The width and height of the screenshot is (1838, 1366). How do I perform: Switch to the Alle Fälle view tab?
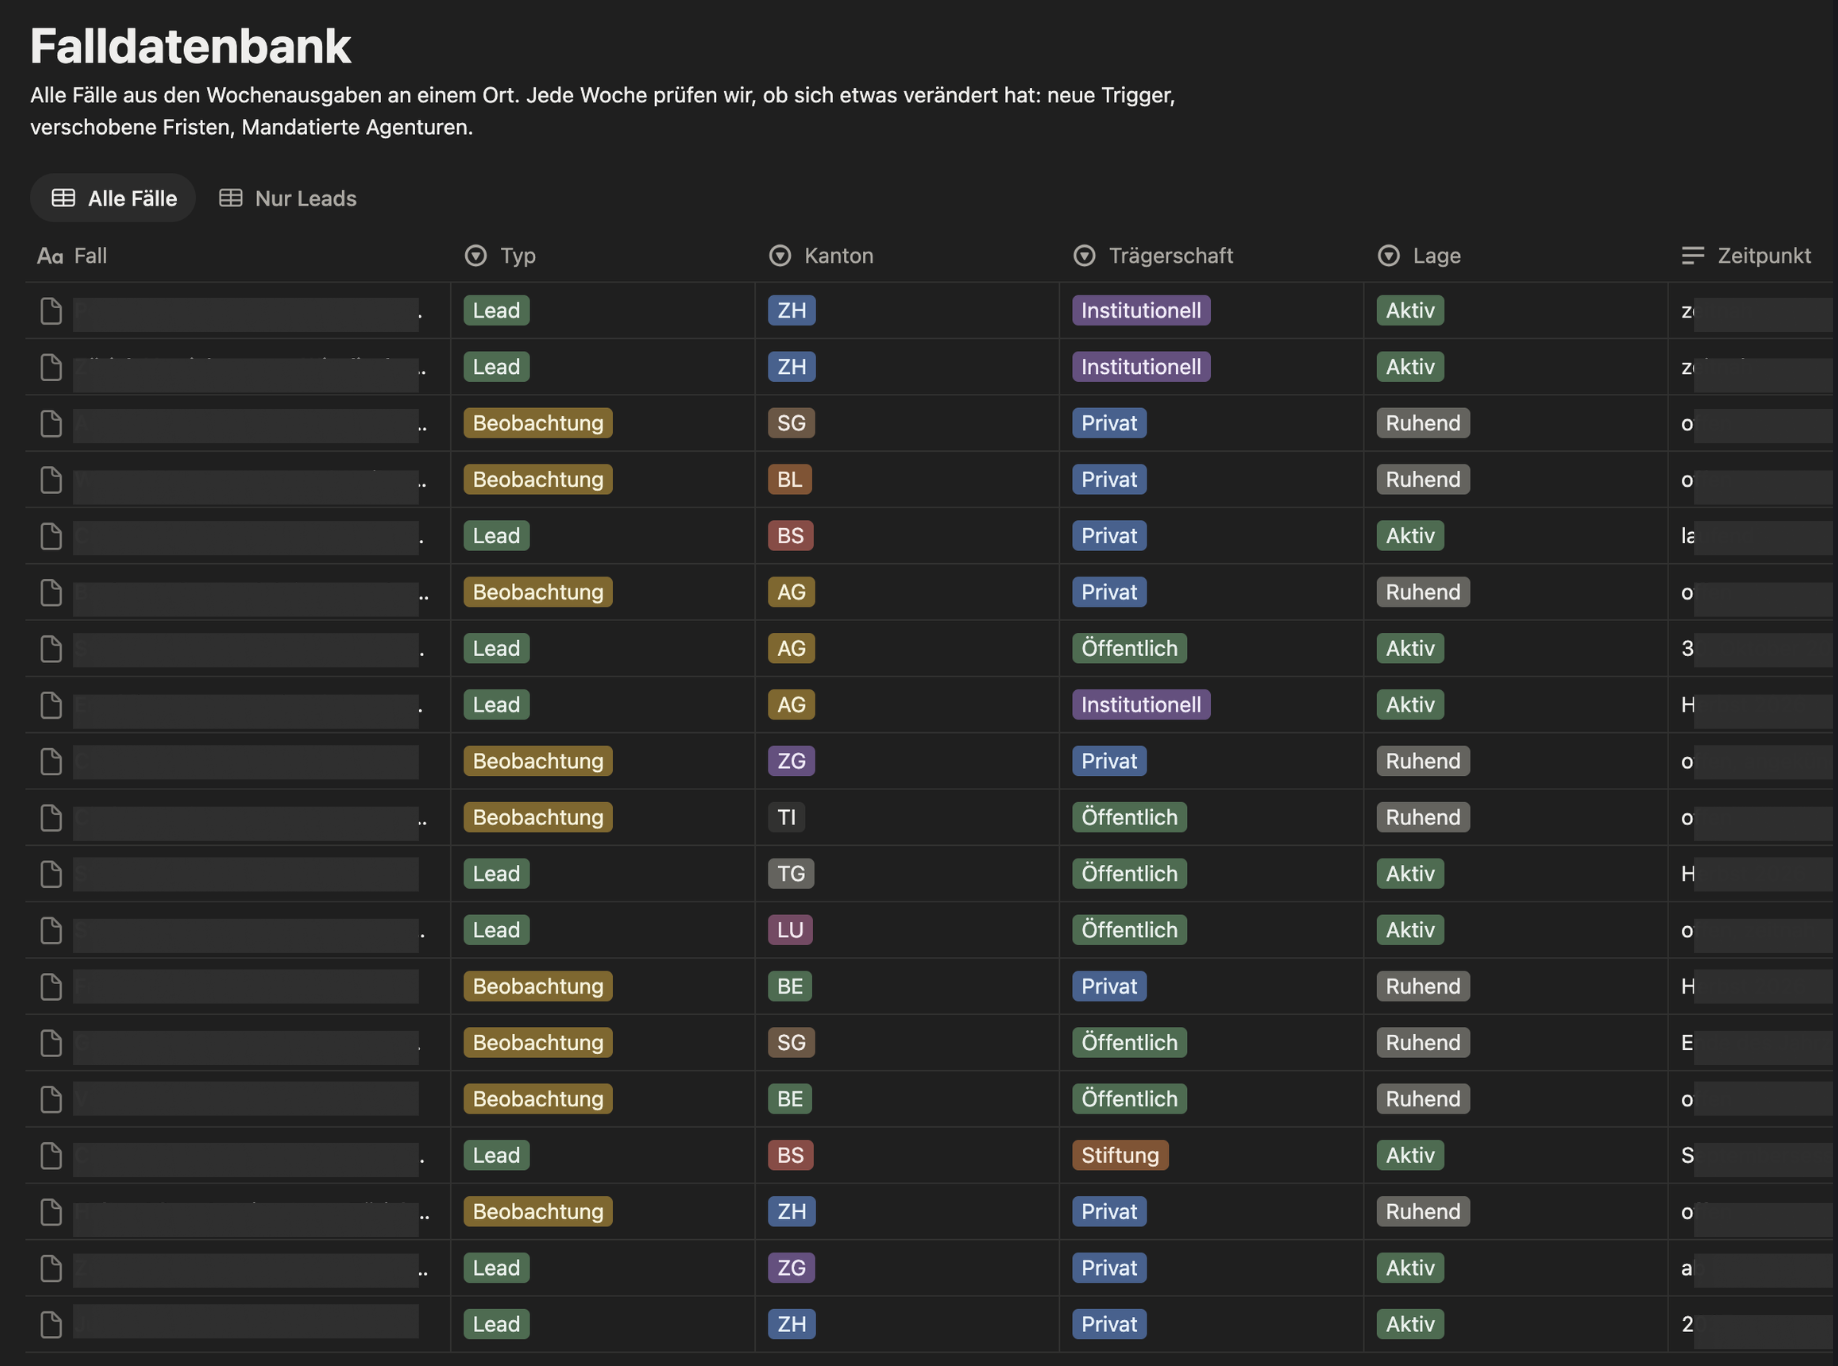(x=113, y=198)
